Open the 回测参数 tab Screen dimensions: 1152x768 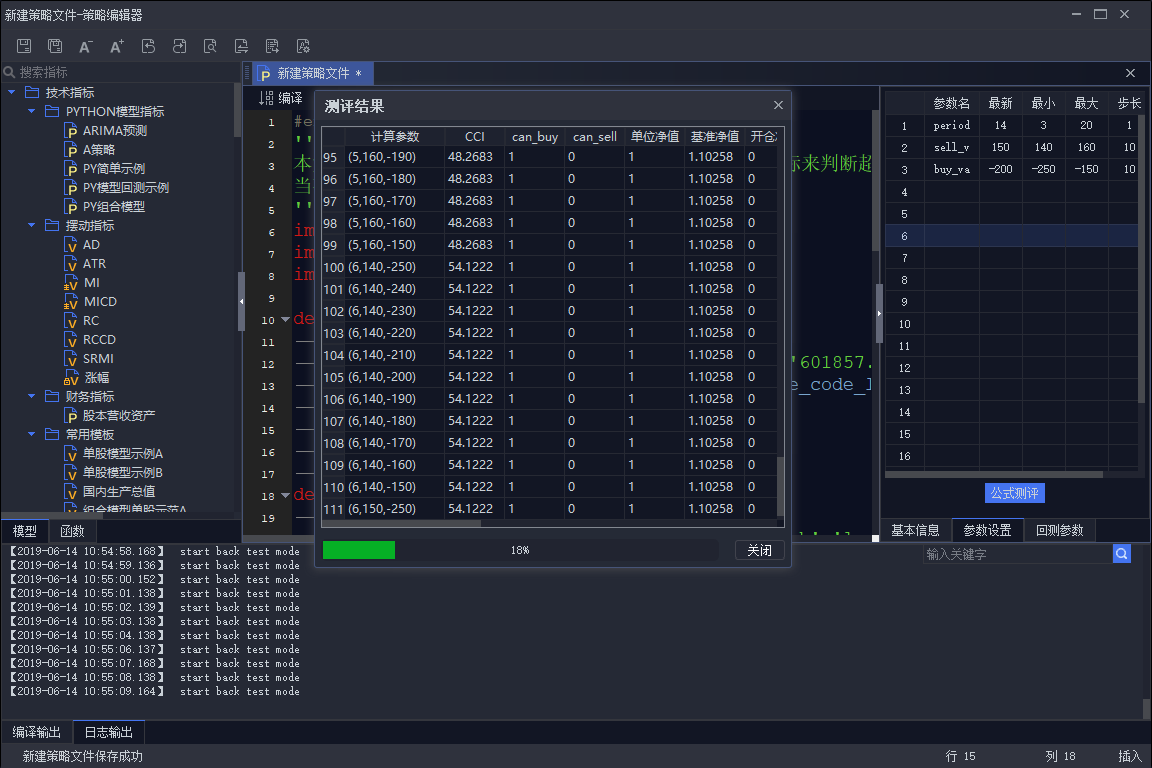1059,531
